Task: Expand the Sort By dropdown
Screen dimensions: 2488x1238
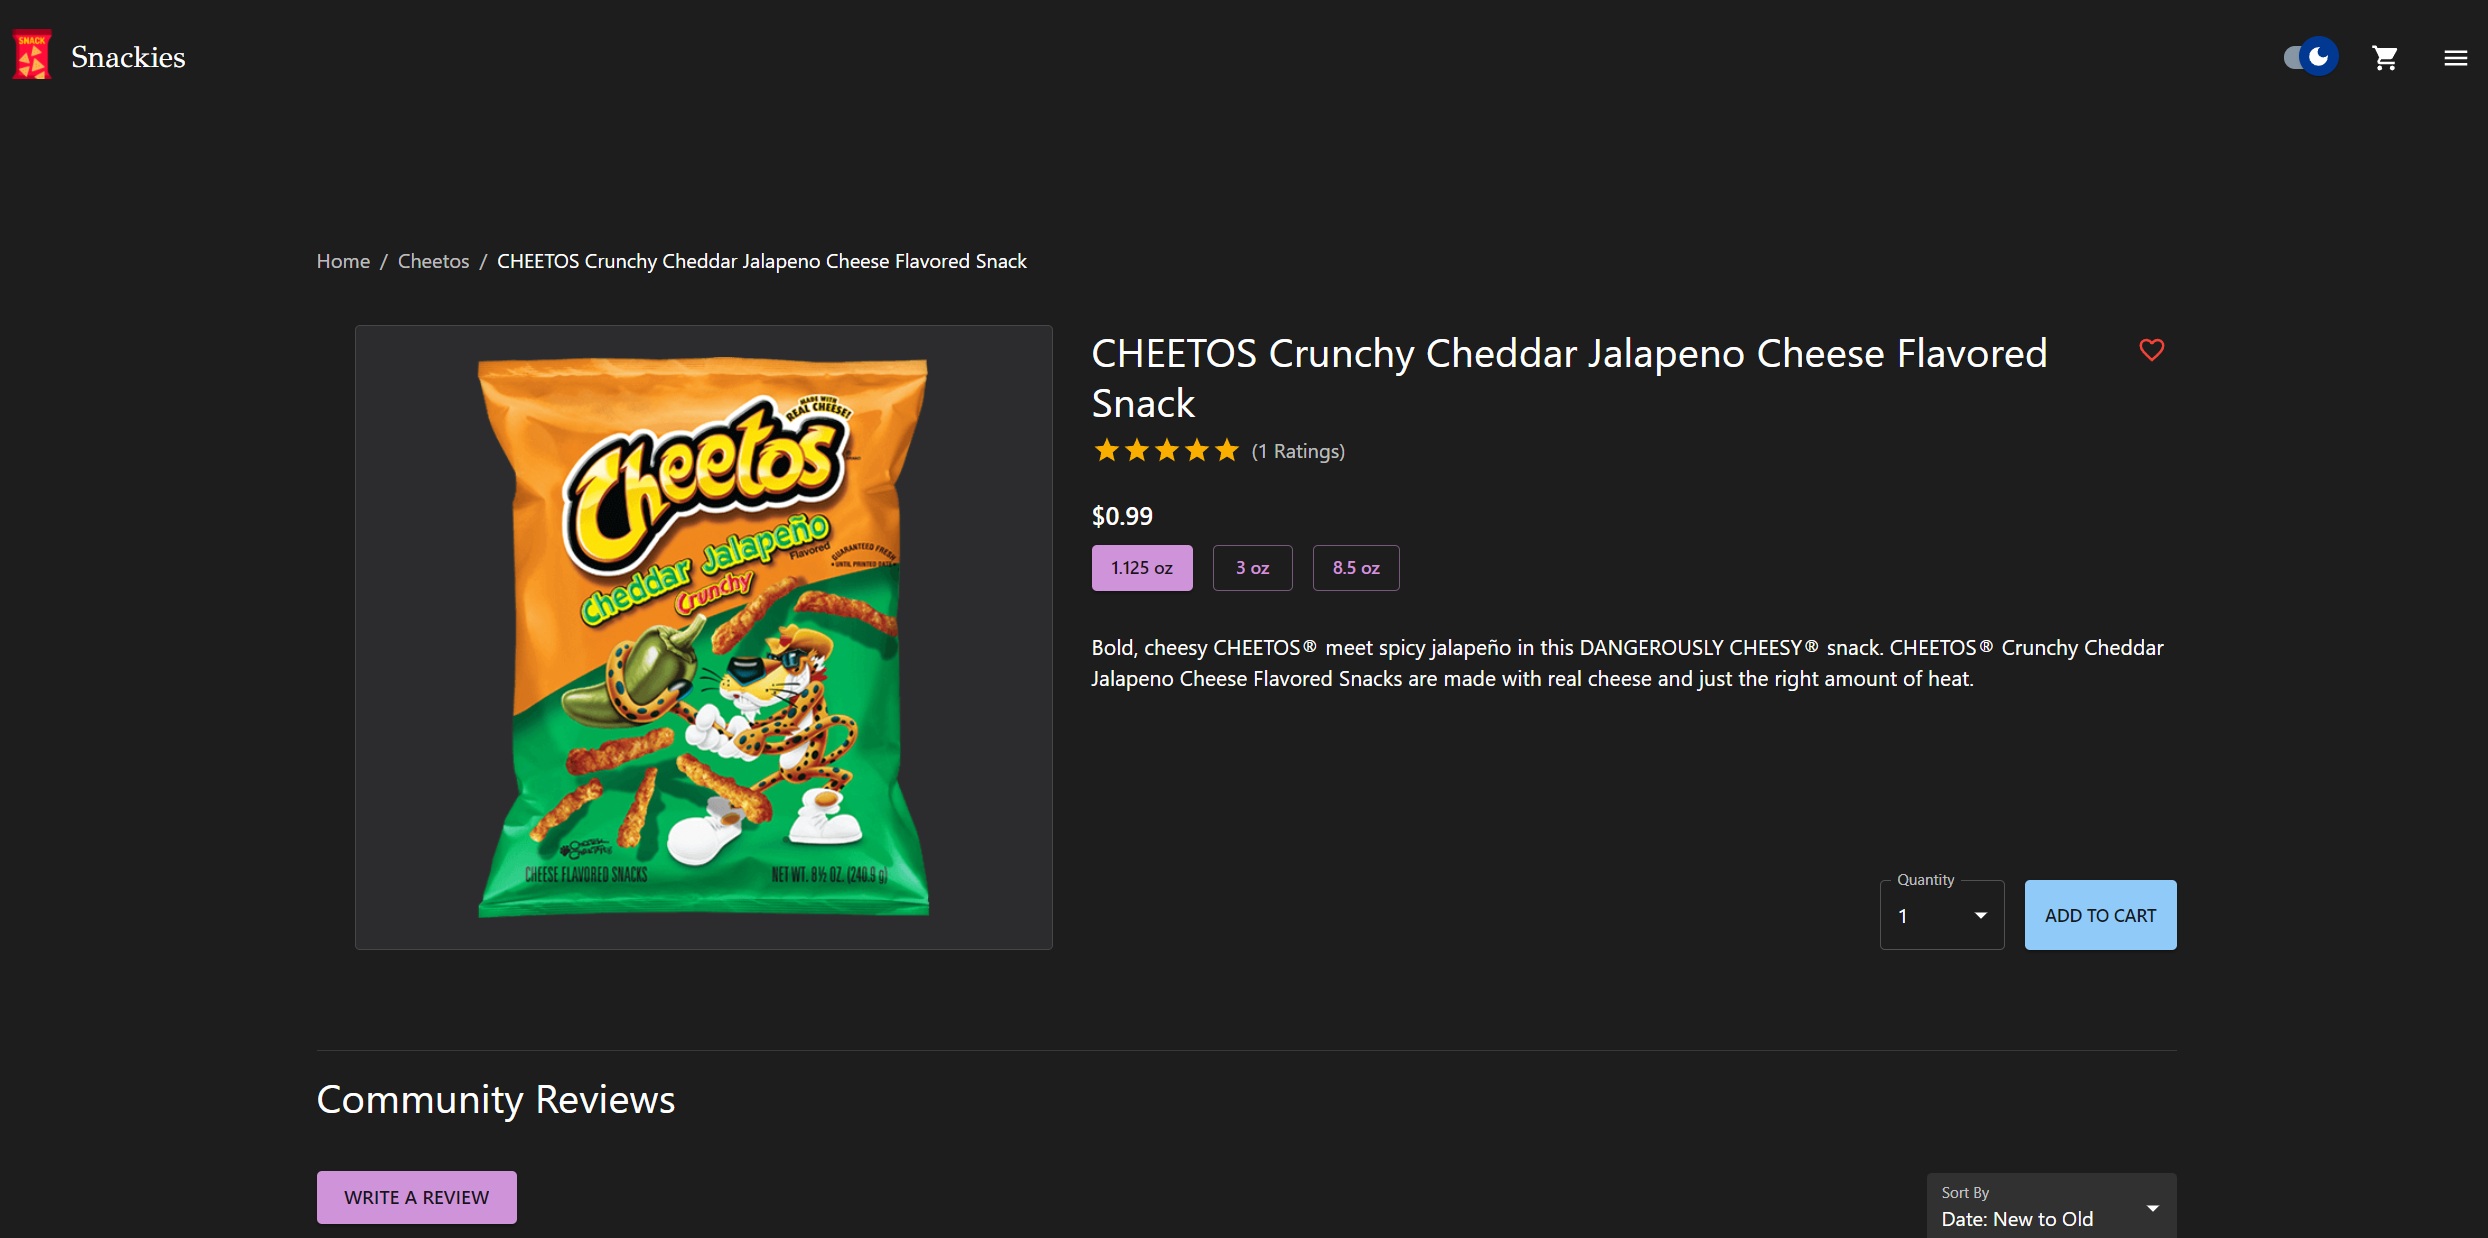Action: 2051,1206
